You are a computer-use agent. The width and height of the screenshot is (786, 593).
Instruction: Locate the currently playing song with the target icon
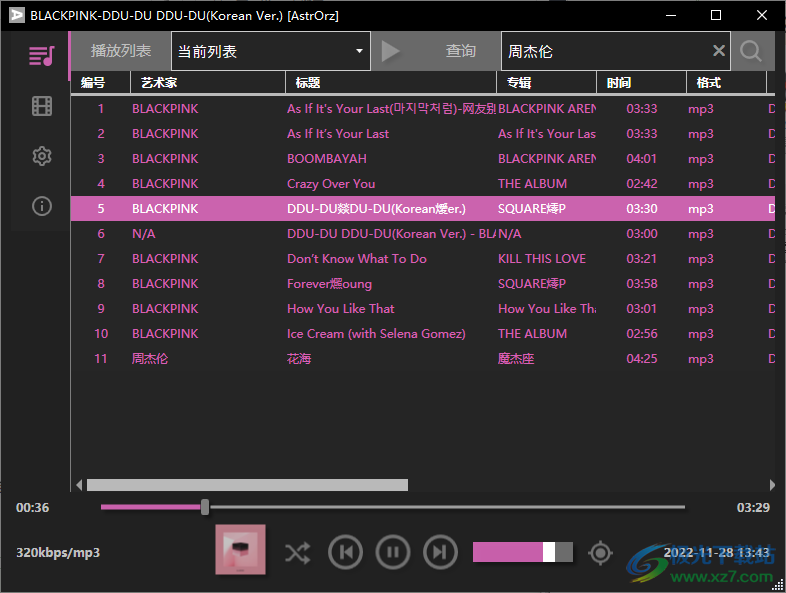(601, 553)
